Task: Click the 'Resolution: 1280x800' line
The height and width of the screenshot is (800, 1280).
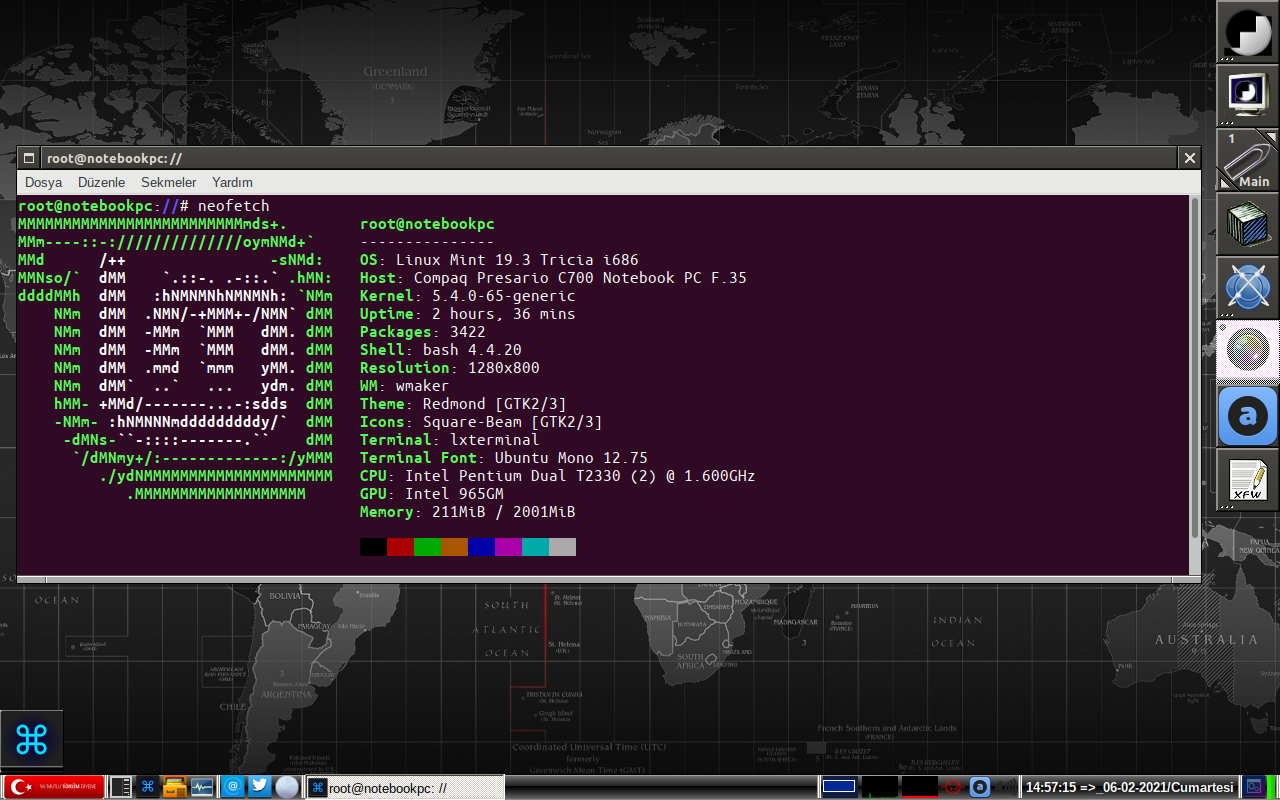Action: (x=450, y=368)
